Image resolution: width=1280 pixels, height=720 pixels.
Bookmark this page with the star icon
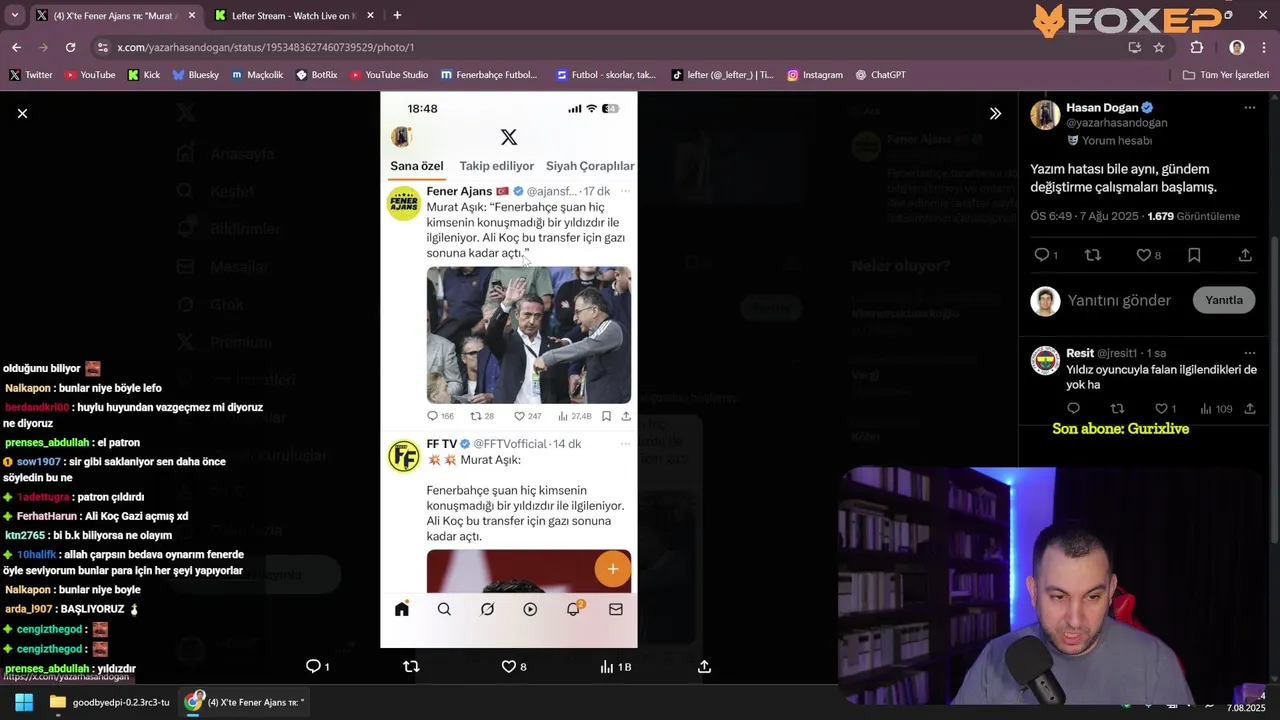(x=1159, y=47)
